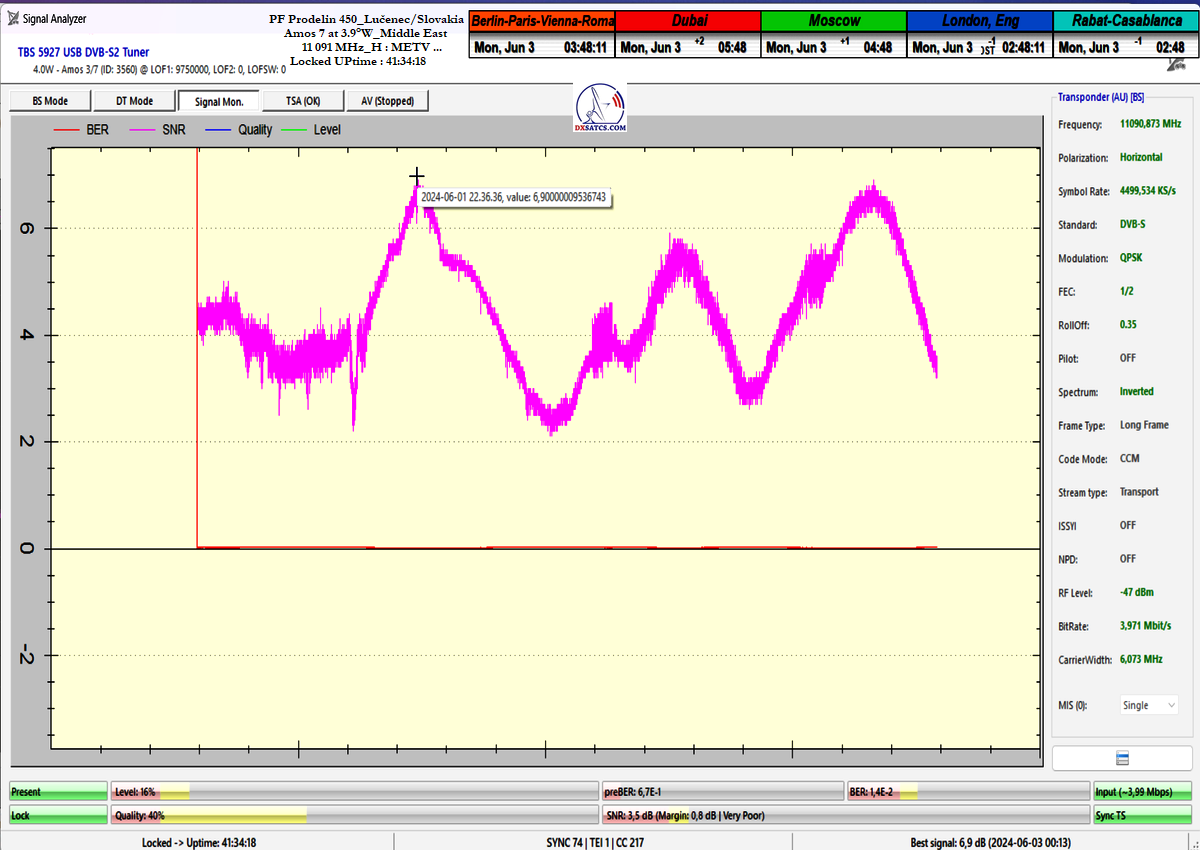The height and width of the screenshot is (850, 1200).
Task: Click the magenta SNR legend line
Action: (143, 130)
